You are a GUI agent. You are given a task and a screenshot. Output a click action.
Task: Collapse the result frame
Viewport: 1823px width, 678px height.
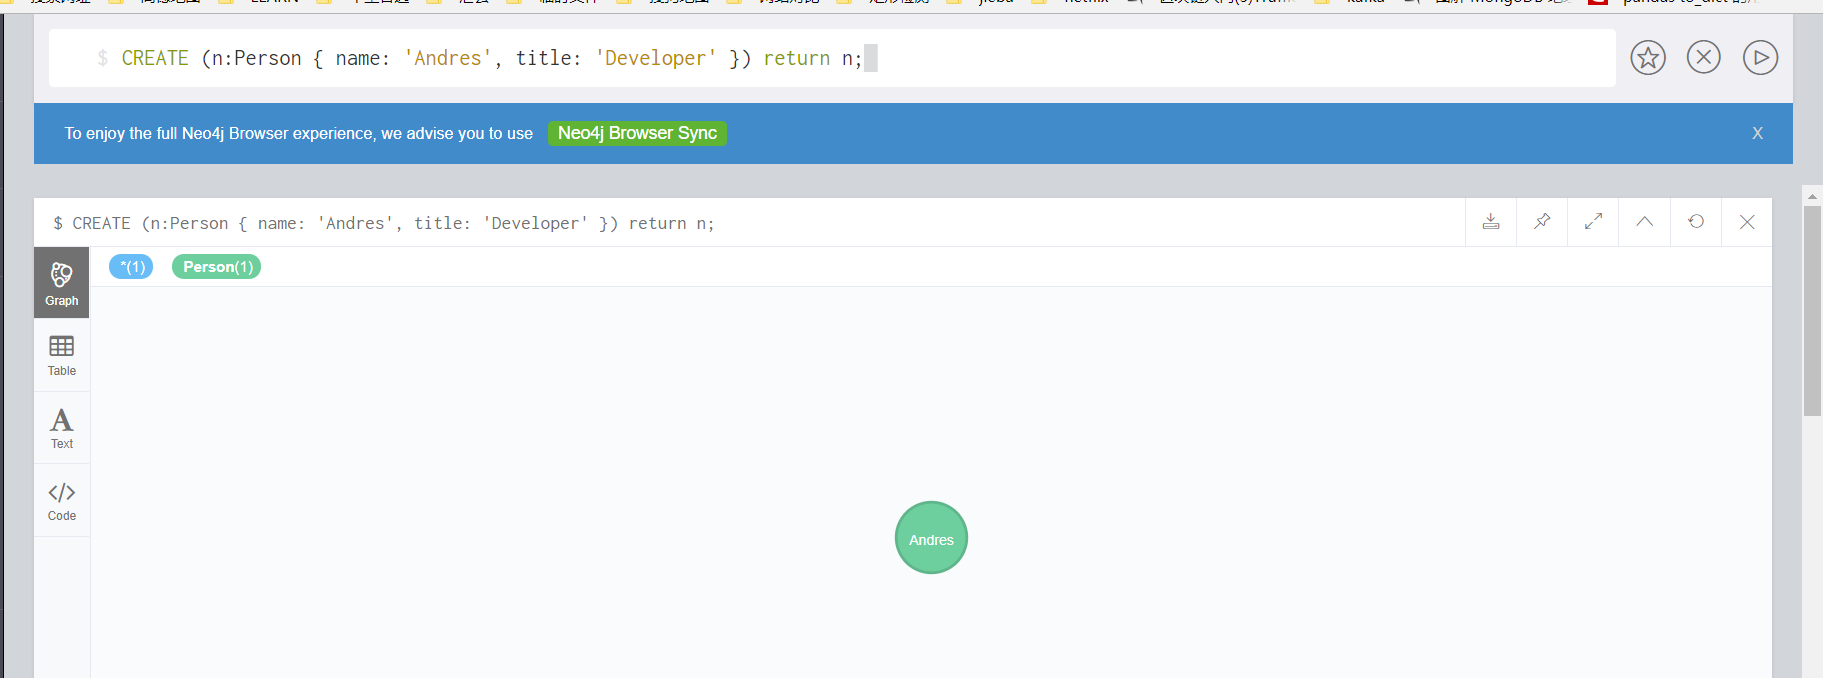click(1644, 222)
